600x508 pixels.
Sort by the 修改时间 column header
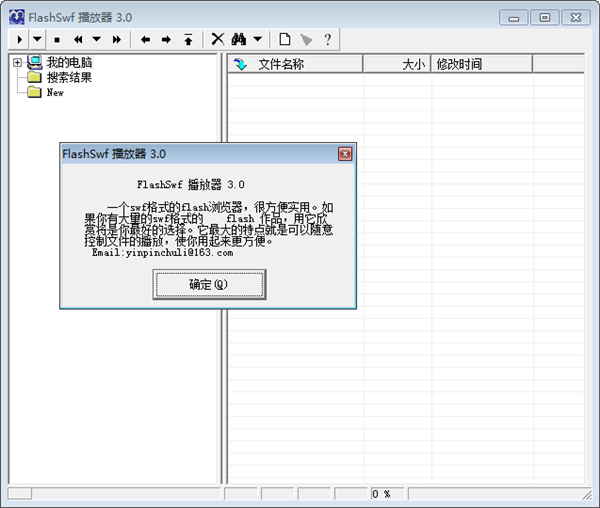[x=482, y=64]
